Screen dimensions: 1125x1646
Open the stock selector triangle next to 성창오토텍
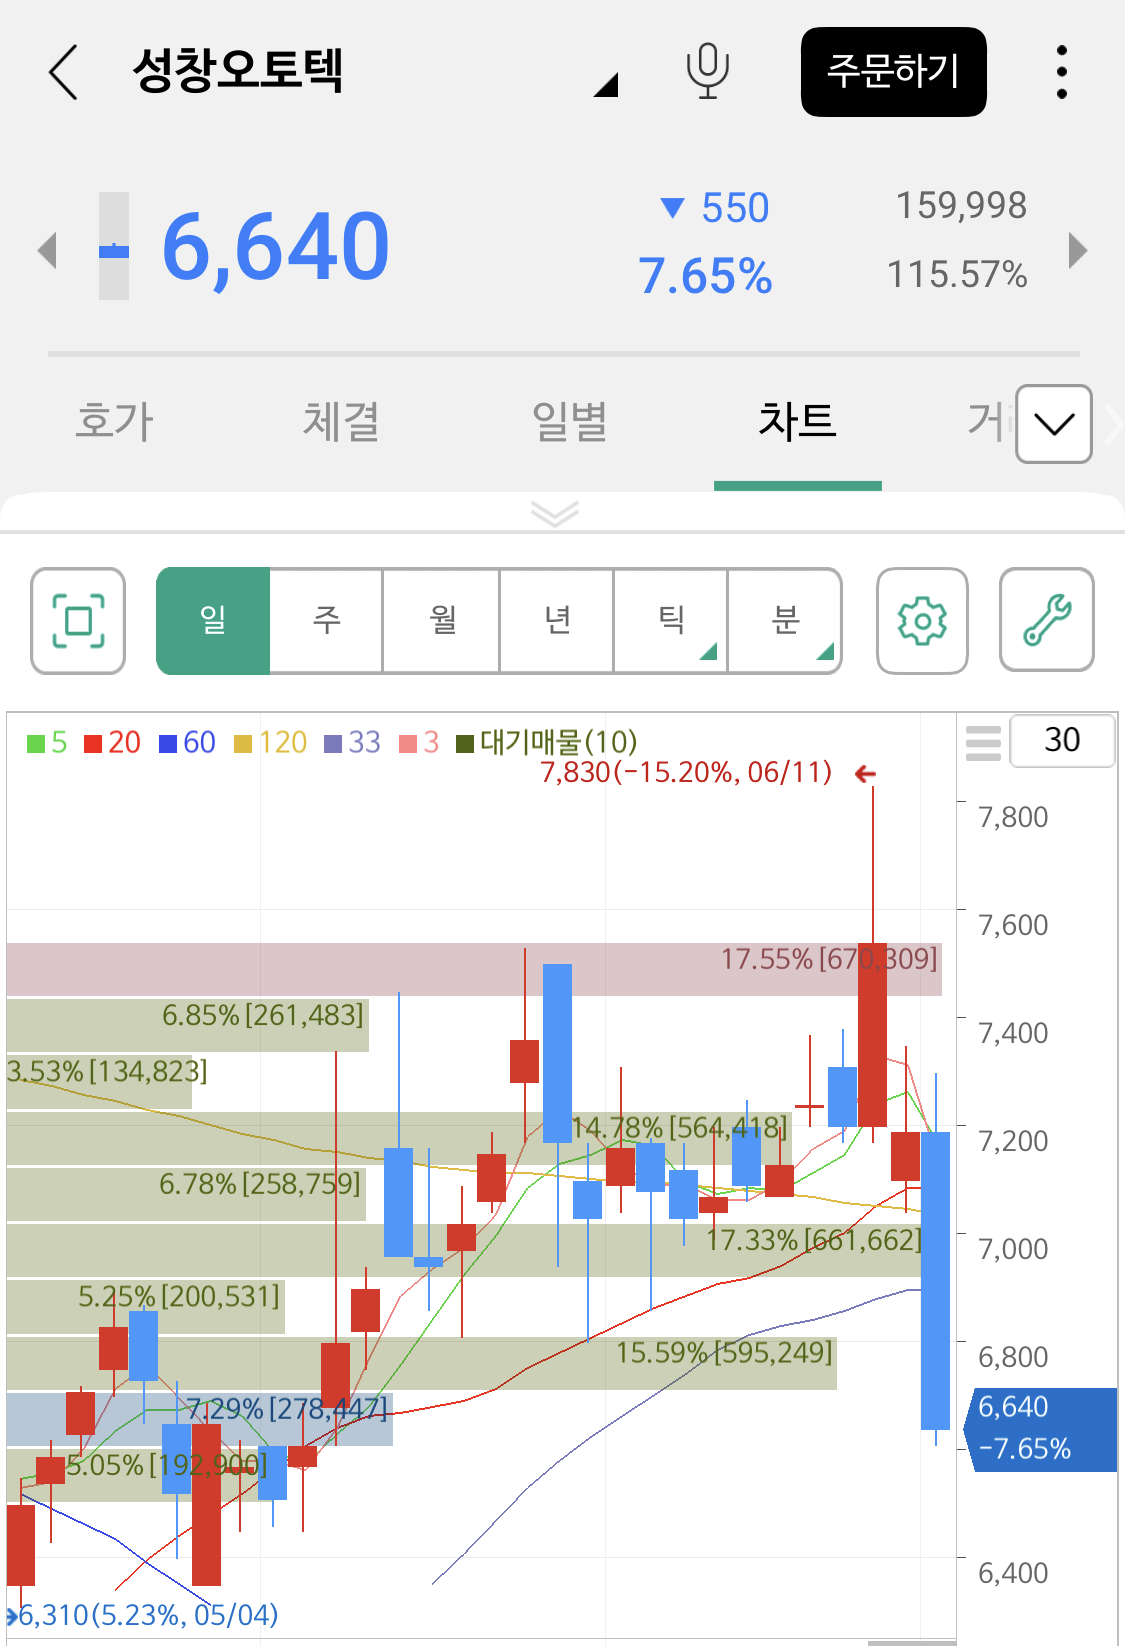coord(606,85)
